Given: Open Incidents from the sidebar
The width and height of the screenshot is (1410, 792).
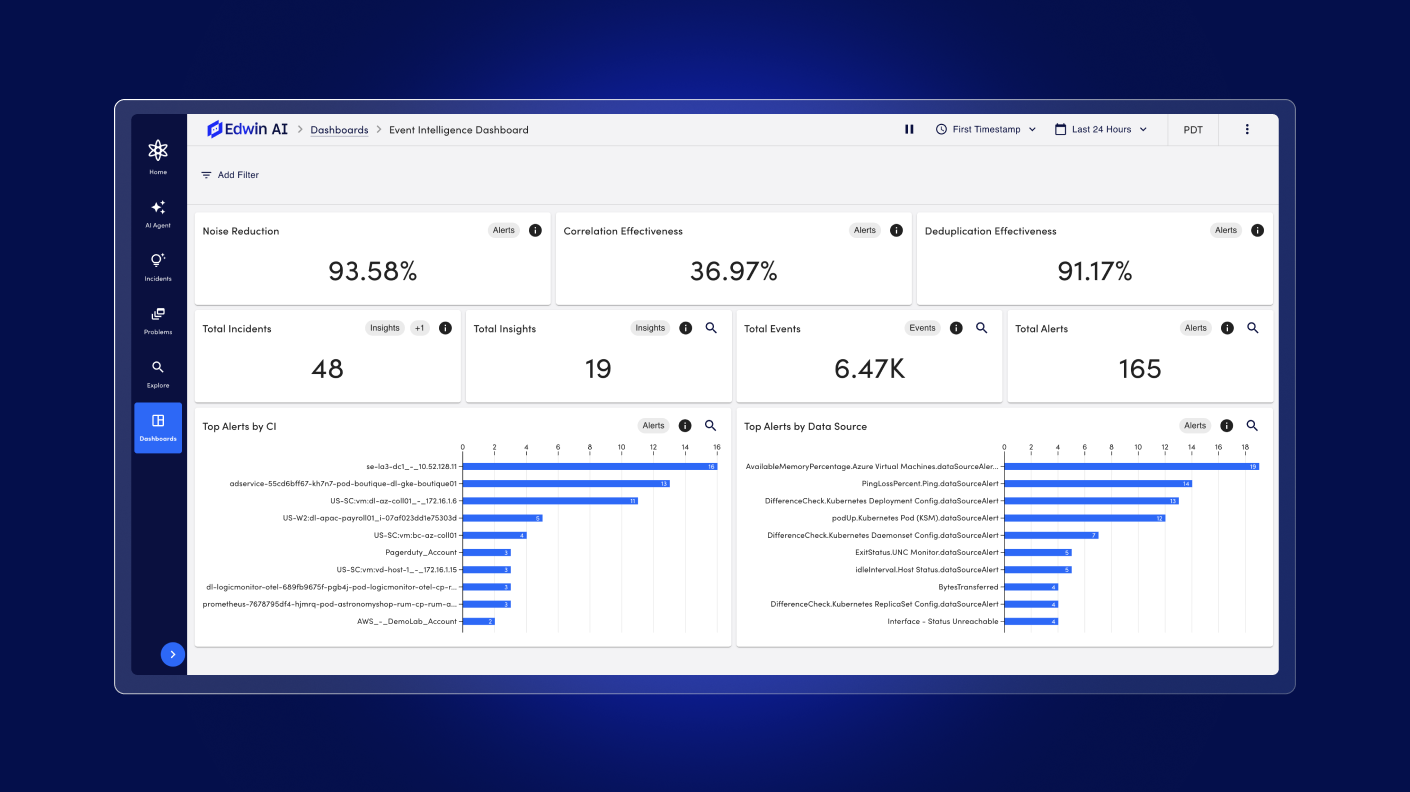Looking at the screenshot, I should [158, 267].
